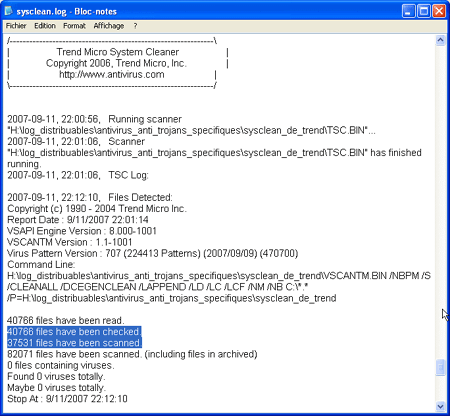The height and width of the screenshot is (416, 450).
Task: Click empty scrollbar track above the thumb
Action: tap(440, 200)
